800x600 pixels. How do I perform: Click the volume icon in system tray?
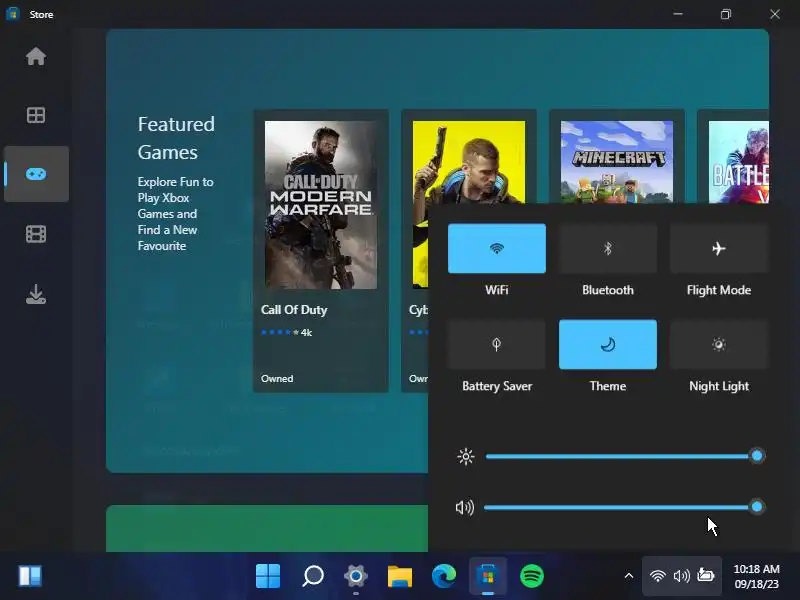[682, 576]
